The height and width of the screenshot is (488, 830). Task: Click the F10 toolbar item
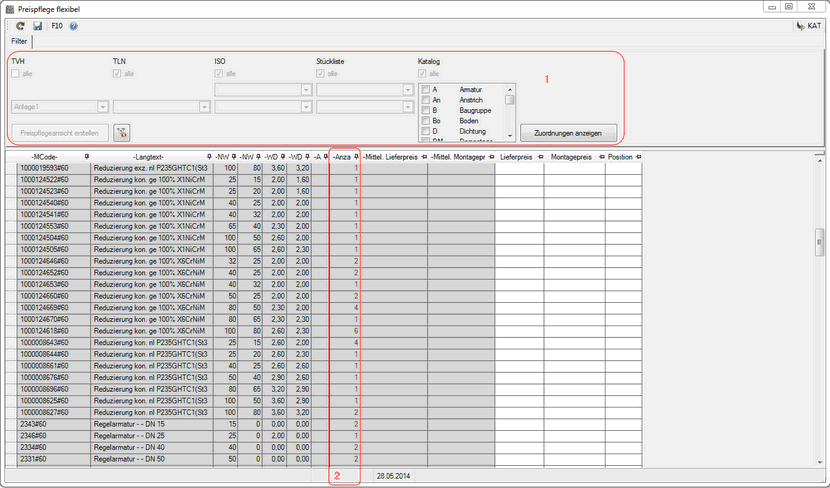(x=57, y=26)
